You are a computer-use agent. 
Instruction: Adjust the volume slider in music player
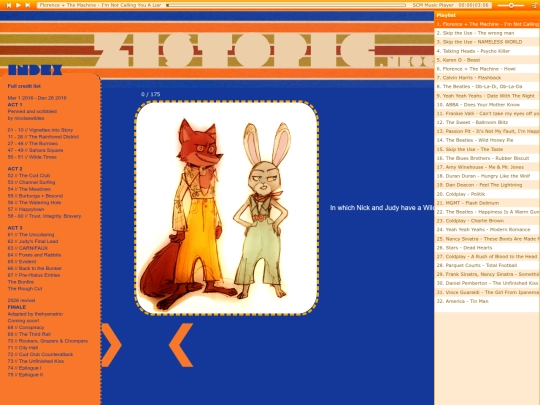point(511,5)
